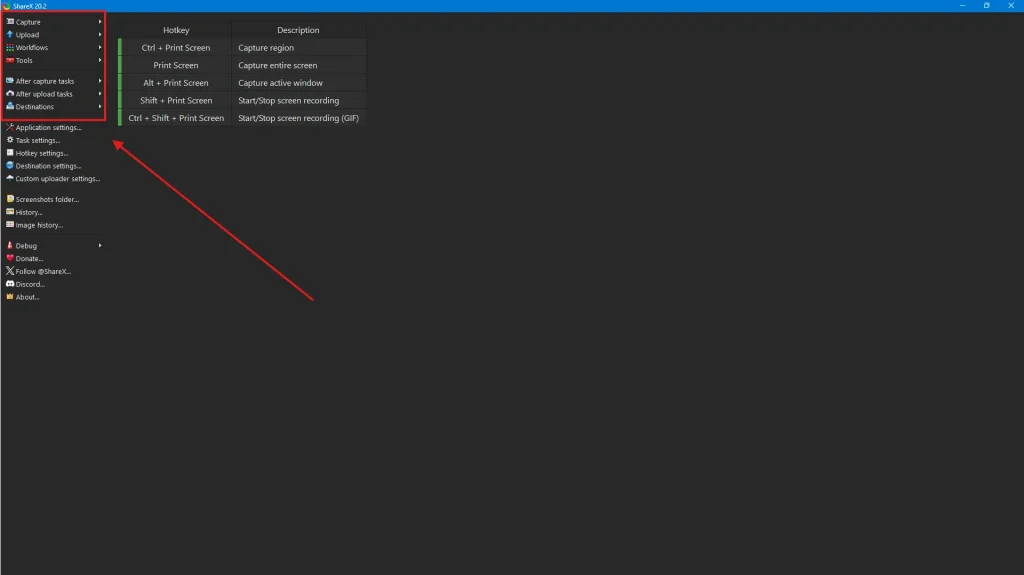The width and height of the screenshot is (1024, 575).
Task: Open Hotkey settings
Action: pos(42,153)
